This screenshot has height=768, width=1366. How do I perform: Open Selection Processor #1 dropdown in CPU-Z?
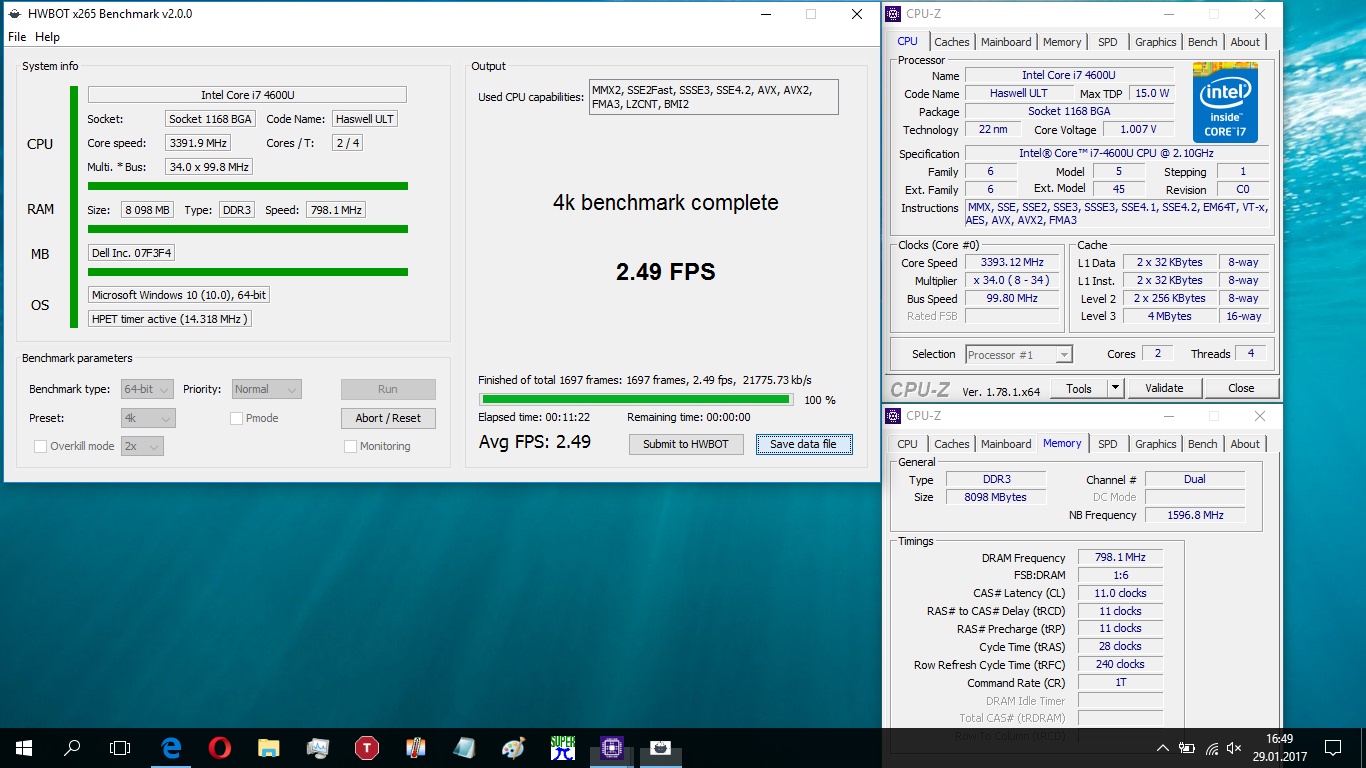click(1019, 354)
